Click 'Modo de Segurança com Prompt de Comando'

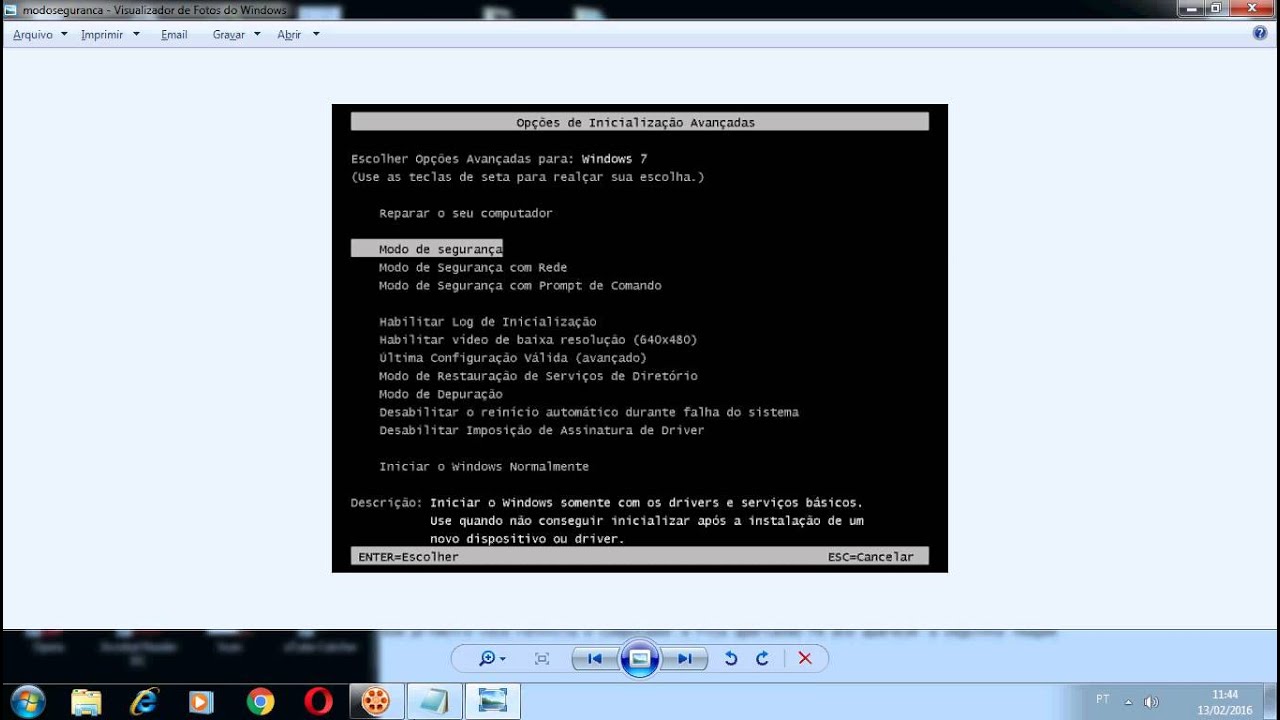coord(520,285)
